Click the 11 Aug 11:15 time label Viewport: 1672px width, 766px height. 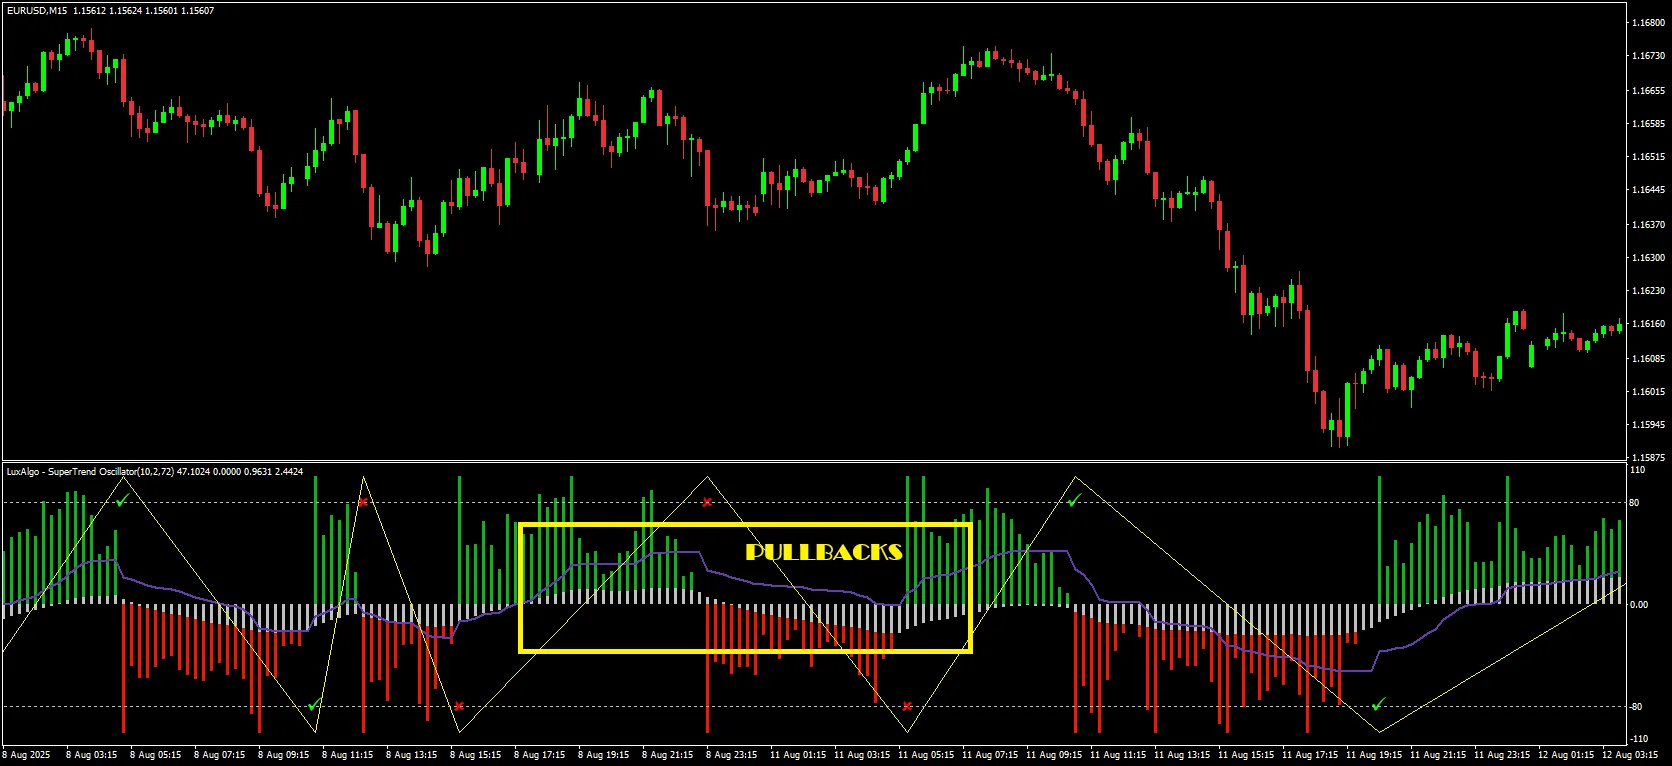(x=1119, y=755)
